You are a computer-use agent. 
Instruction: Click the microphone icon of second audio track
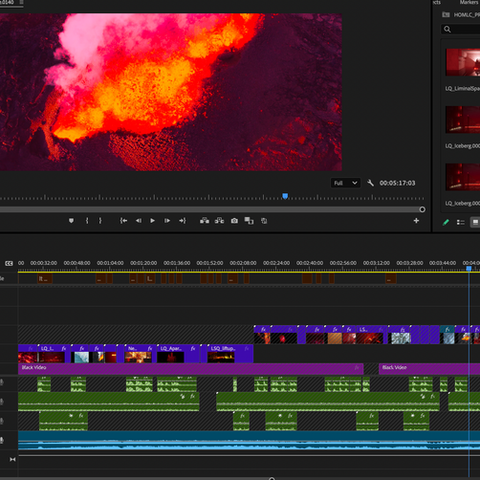coord(2,402)
